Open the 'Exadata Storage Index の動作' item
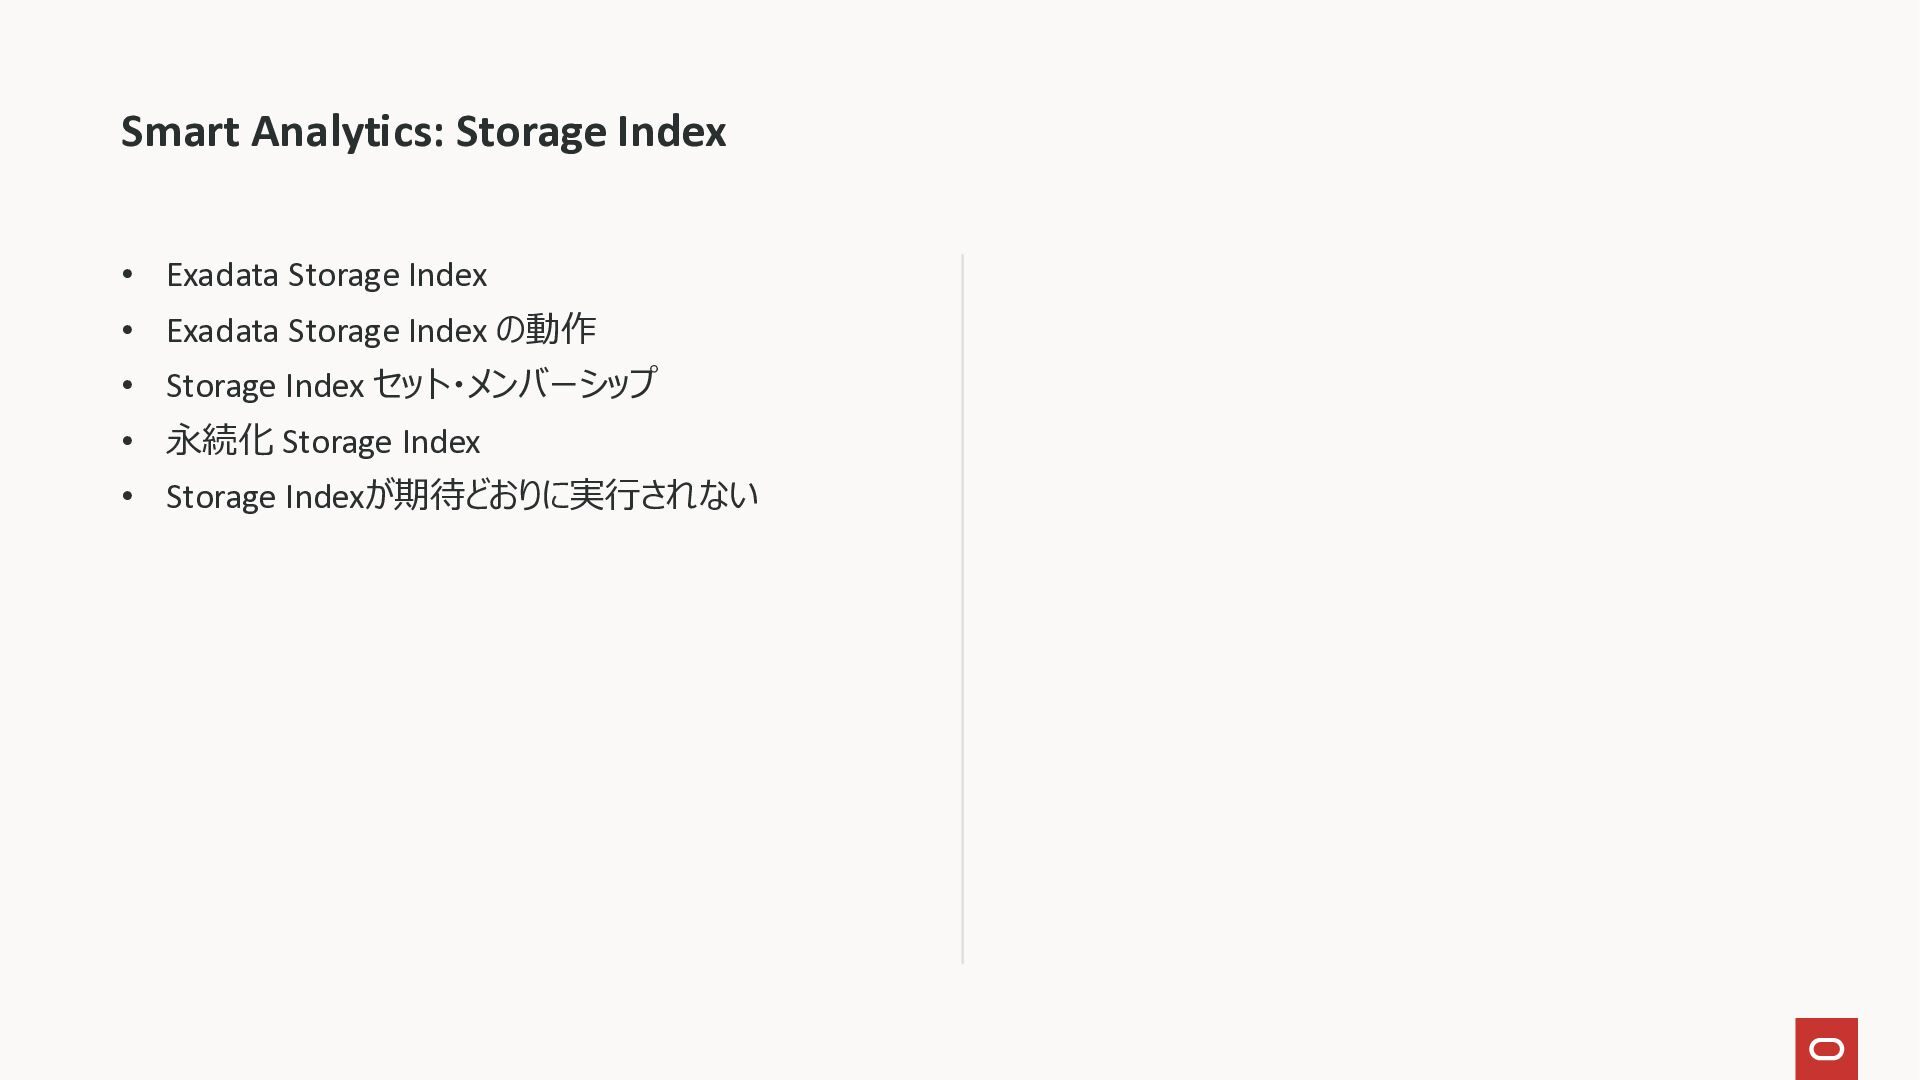 coord(380,330)
